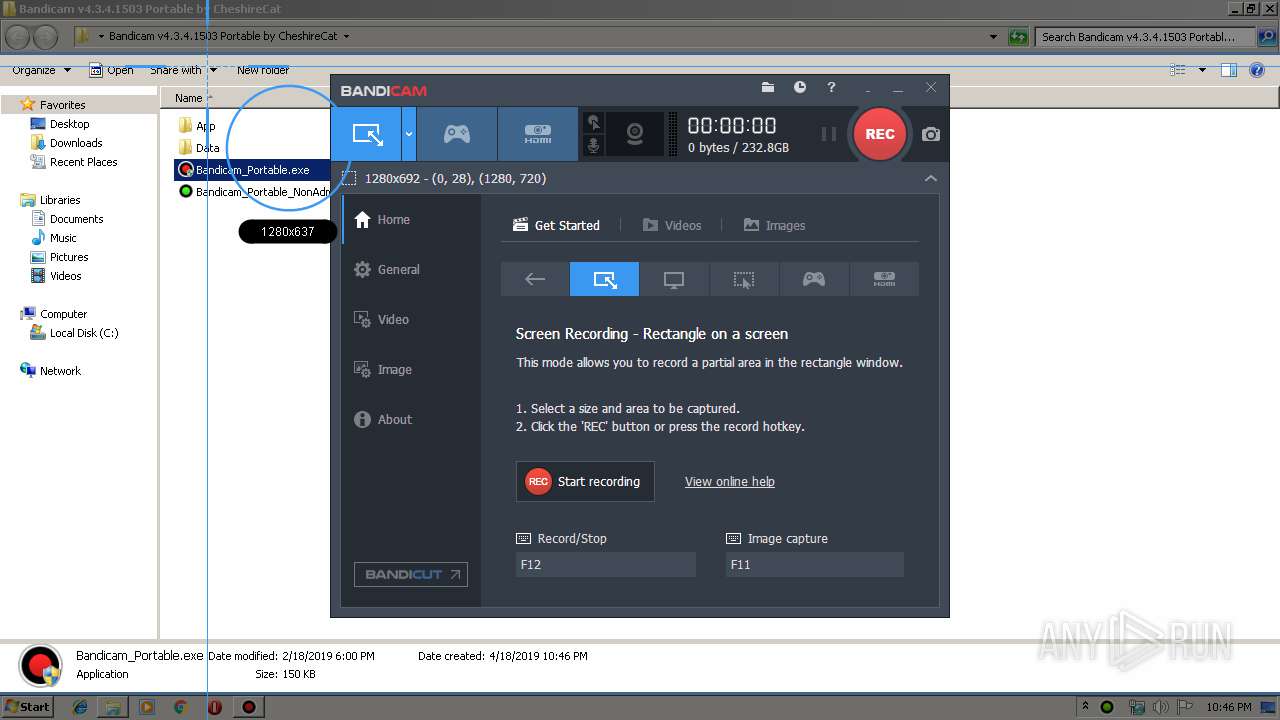Open Internet Explorer from taskbar
The width and height of the screenshot is (1280, 720).
coord(80,707)
